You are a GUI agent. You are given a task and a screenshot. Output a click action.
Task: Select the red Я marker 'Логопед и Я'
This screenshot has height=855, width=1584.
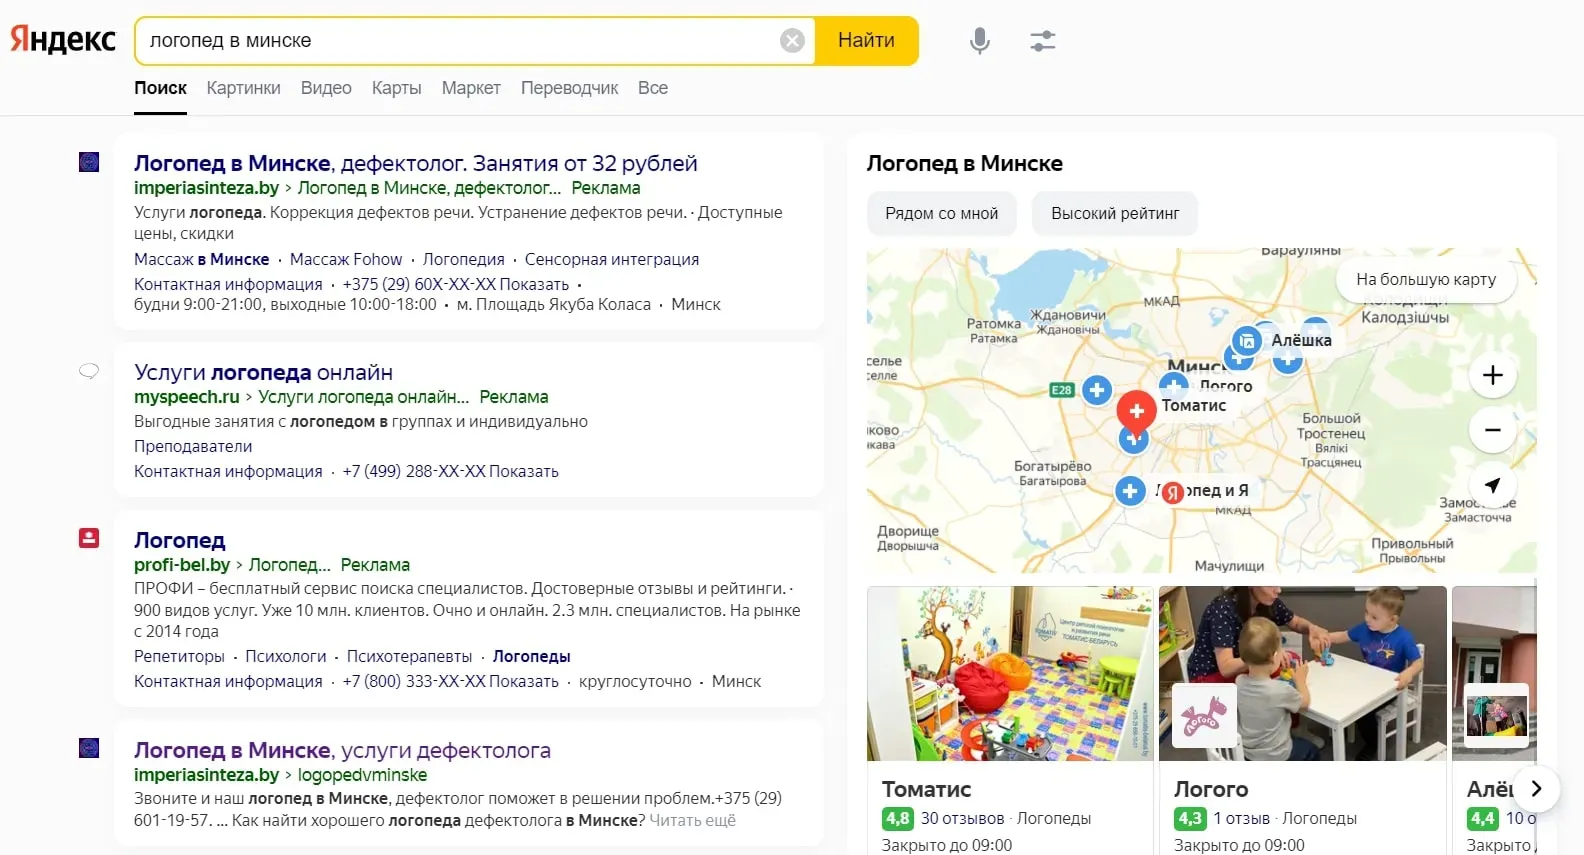click(1173, 492)
